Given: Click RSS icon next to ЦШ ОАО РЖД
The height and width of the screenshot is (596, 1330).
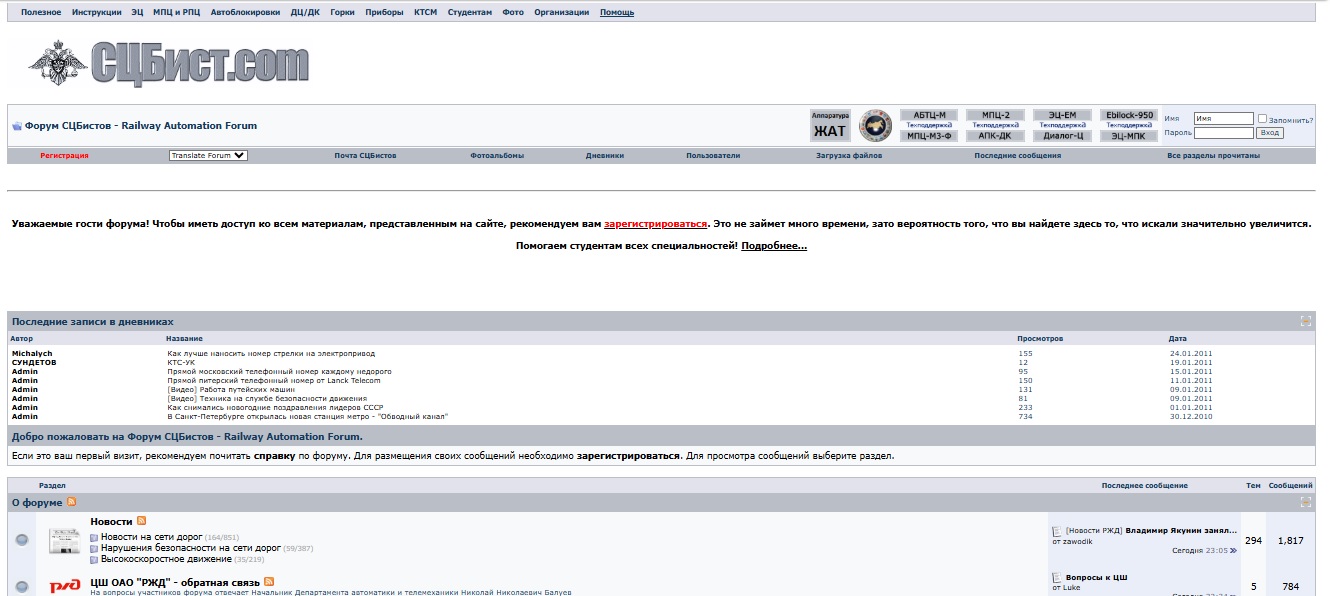Looking at the screenshot, I should tap(270, 582).
